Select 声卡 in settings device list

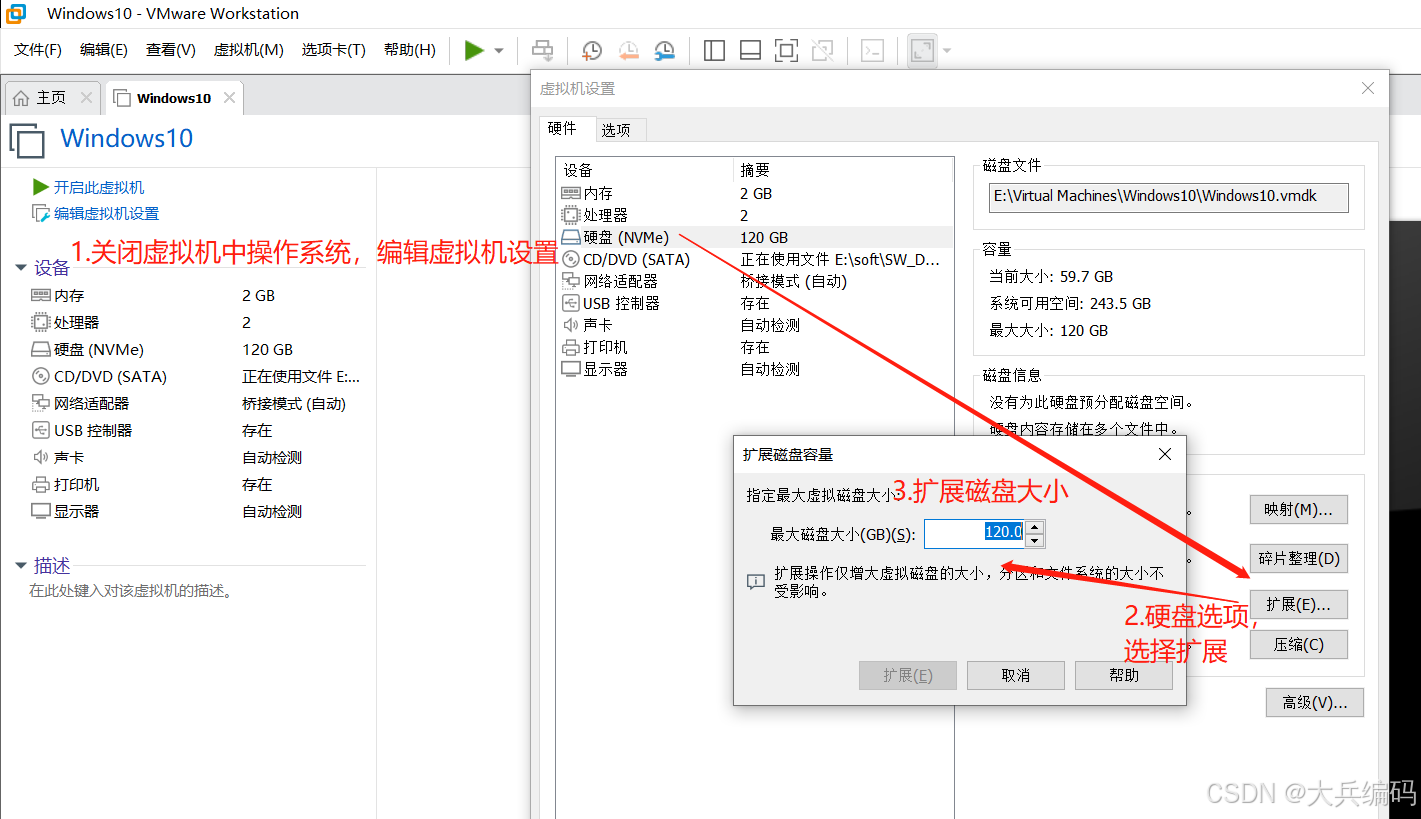755,325
